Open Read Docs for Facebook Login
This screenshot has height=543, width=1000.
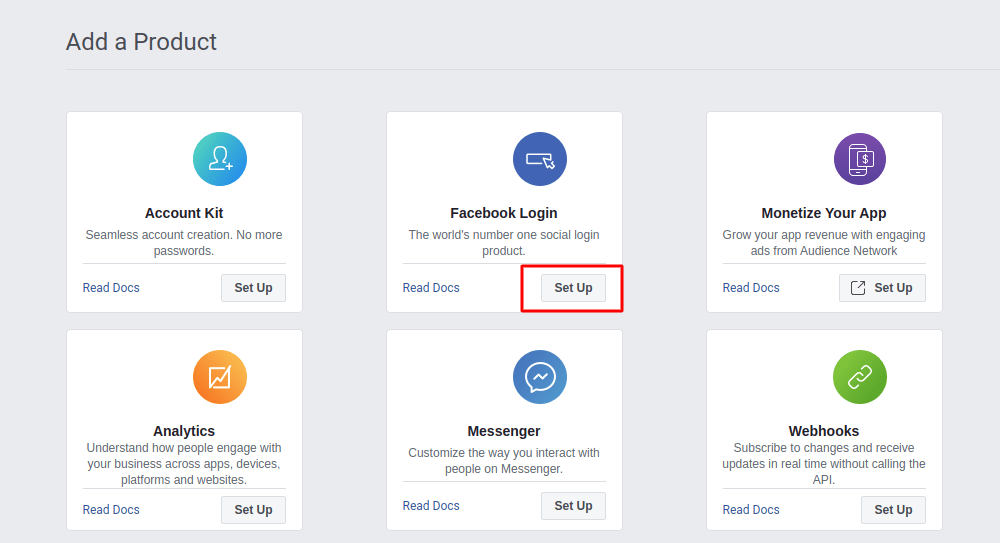(x=431, y=288)
